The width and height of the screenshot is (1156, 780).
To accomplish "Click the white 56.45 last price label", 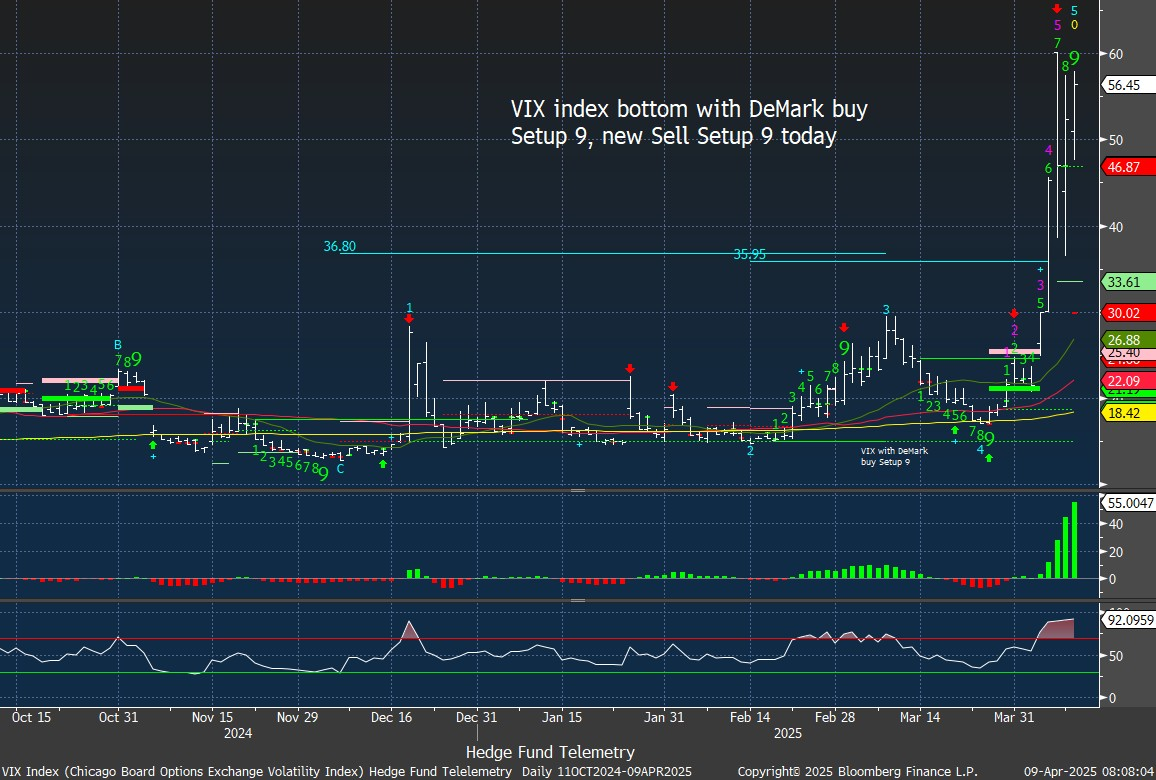I will [x=1124, y=86].
